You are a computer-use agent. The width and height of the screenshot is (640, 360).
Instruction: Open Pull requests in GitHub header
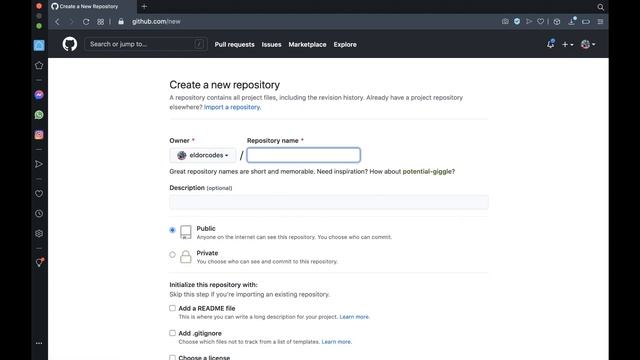tap(234, 44)
